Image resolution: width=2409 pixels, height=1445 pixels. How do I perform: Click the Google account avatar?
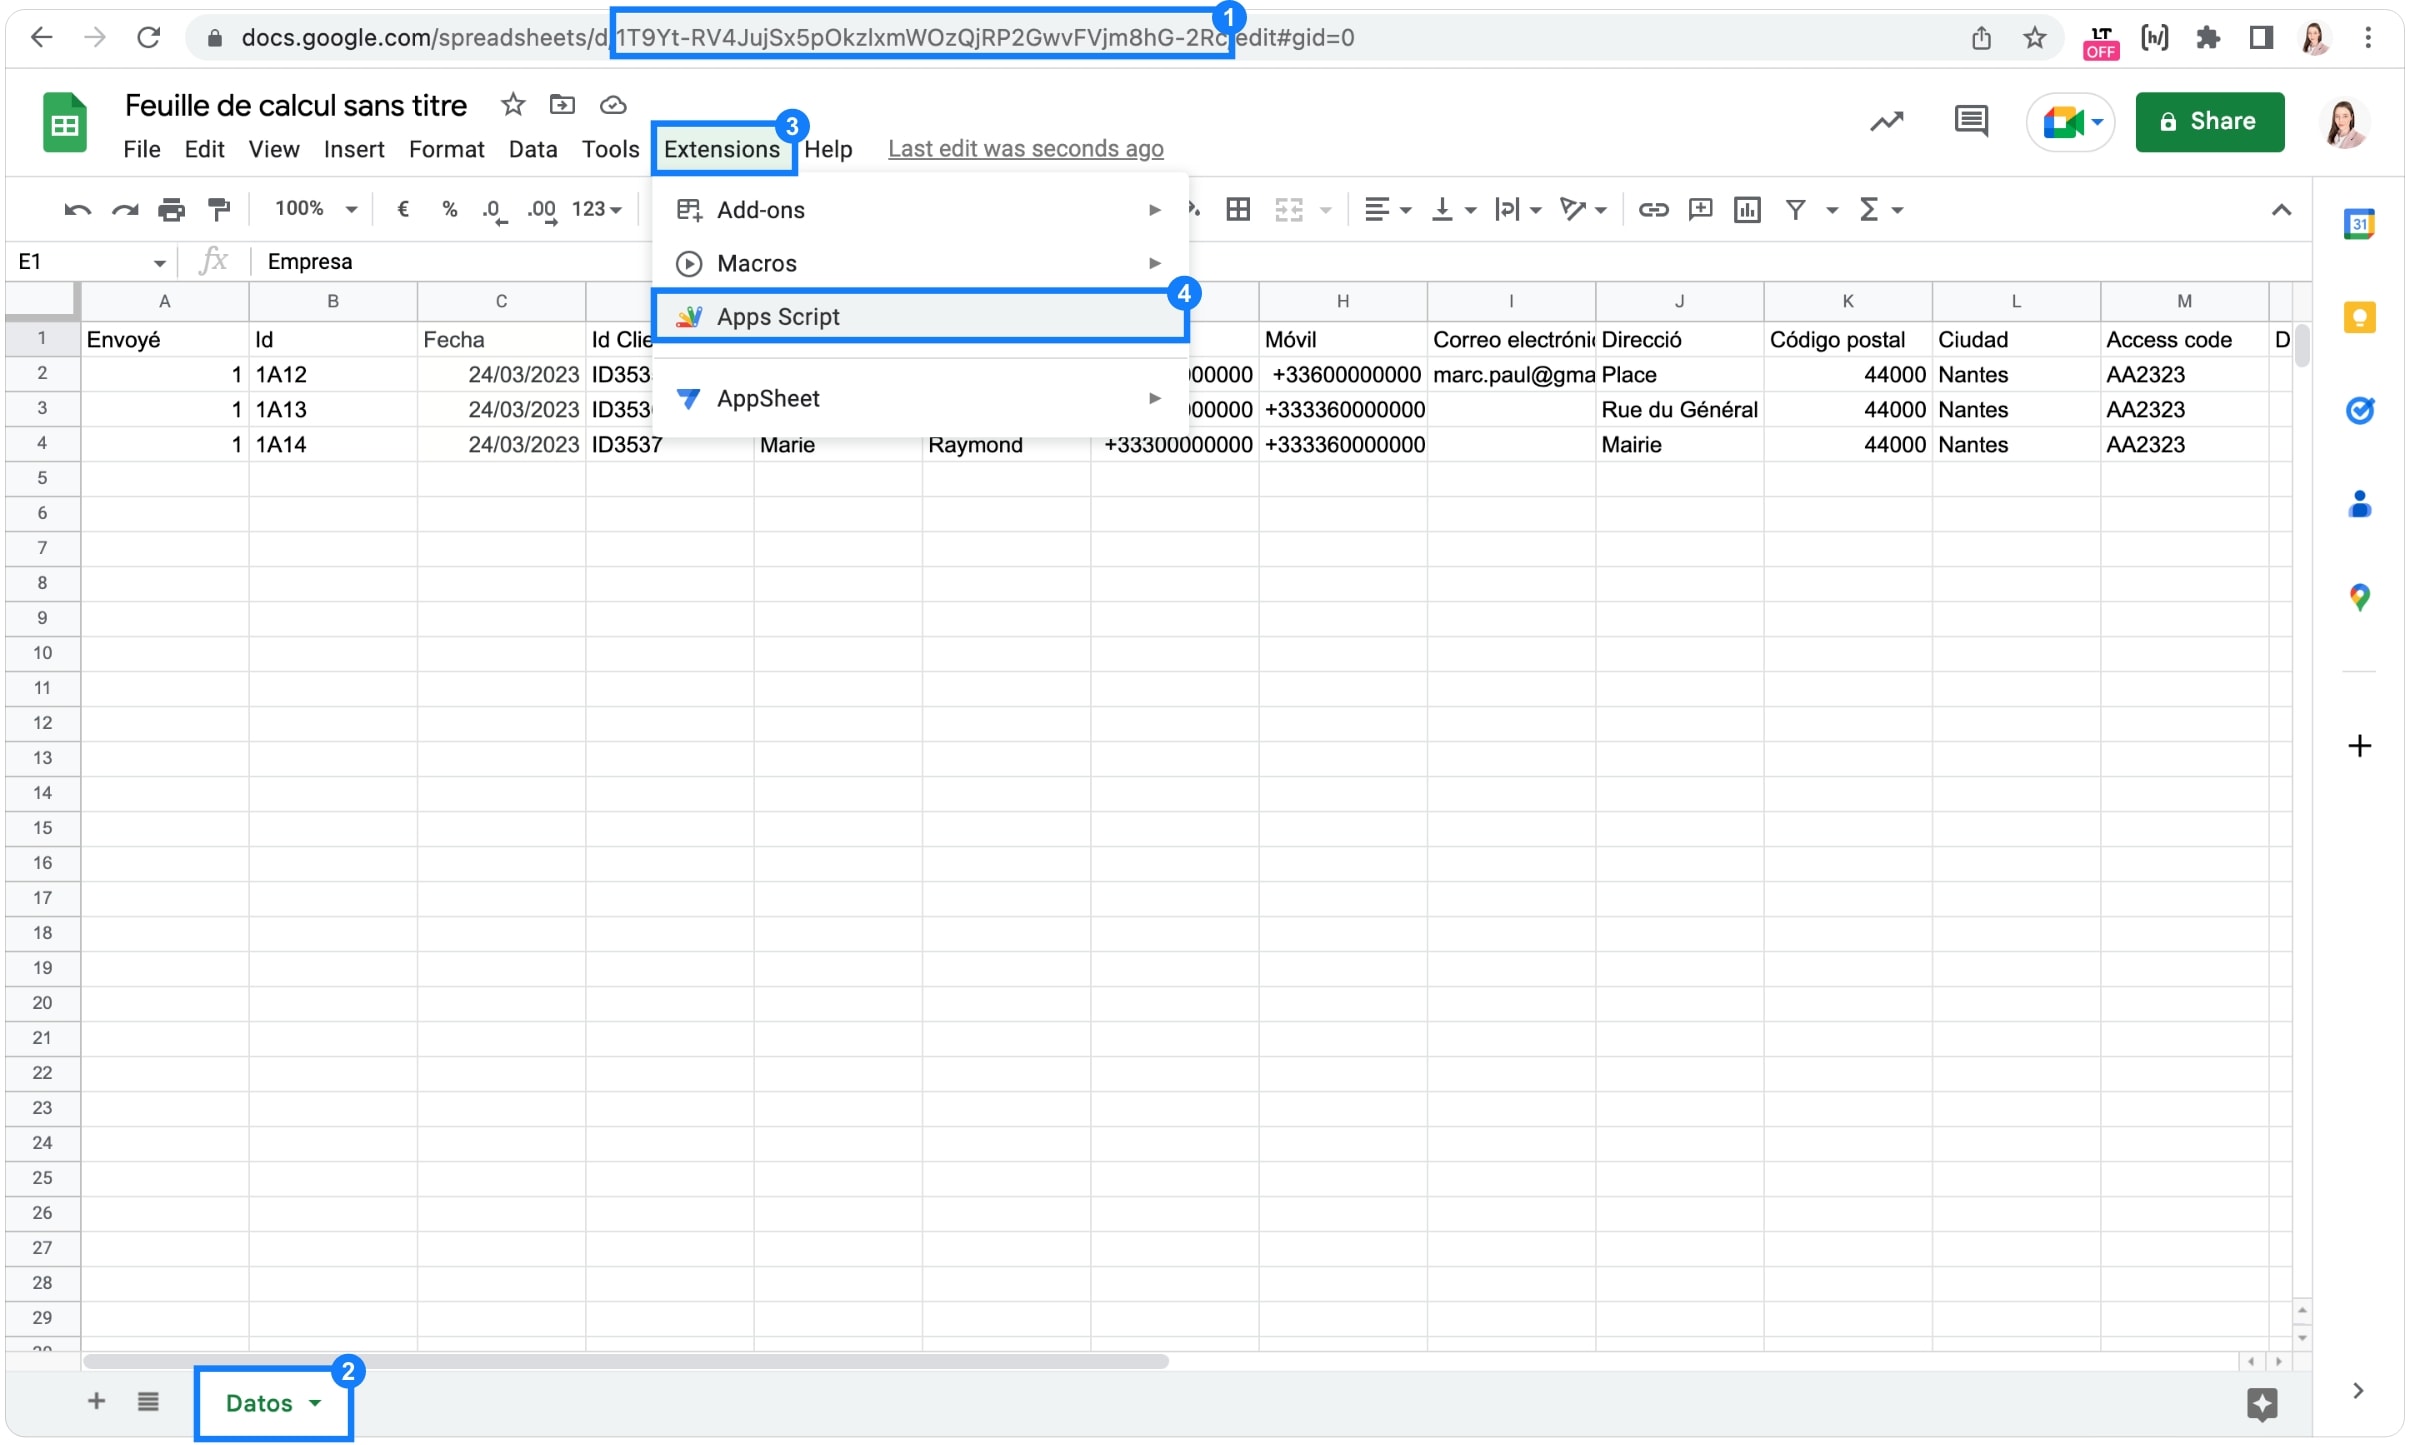[x=2344, y=123]
